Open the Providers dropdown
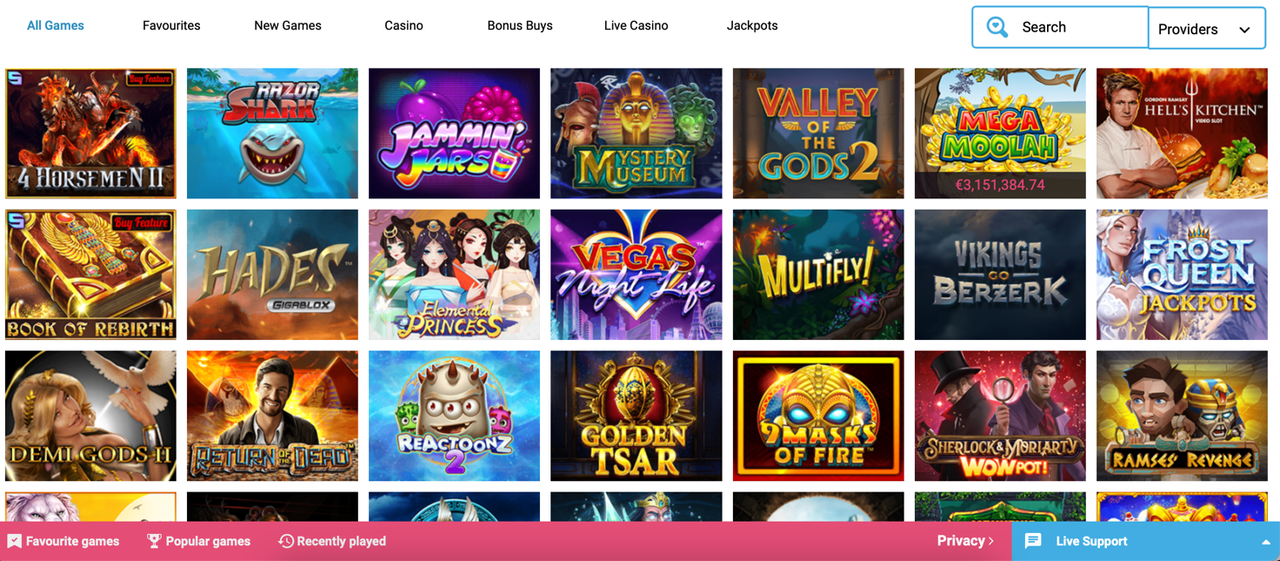 [x=1207, y=29]
